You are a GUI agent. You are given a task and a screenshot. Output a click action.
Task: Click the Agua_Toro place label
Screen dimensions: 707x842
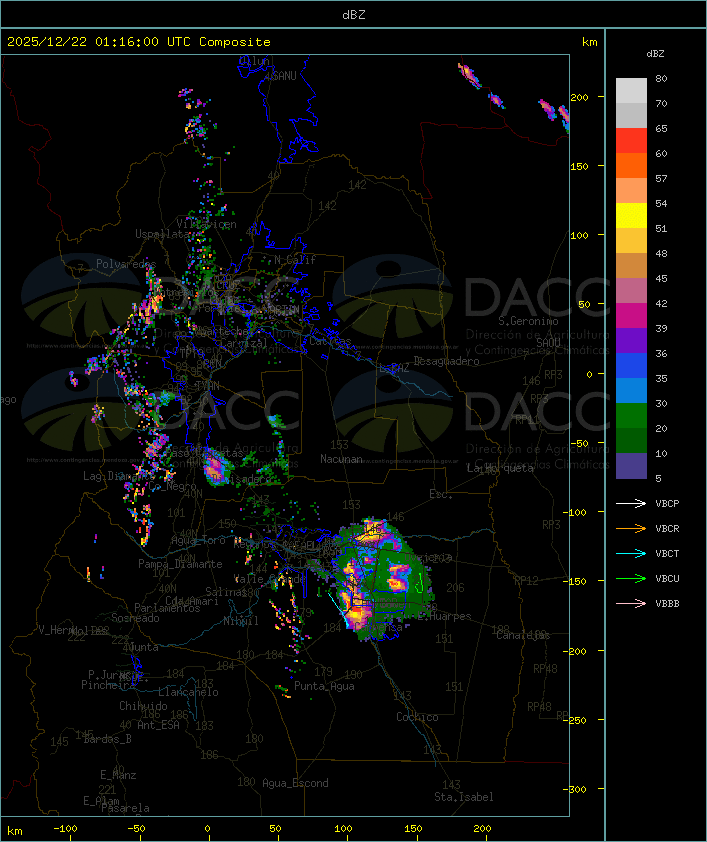pyautogui.click(x=198, y=540)
